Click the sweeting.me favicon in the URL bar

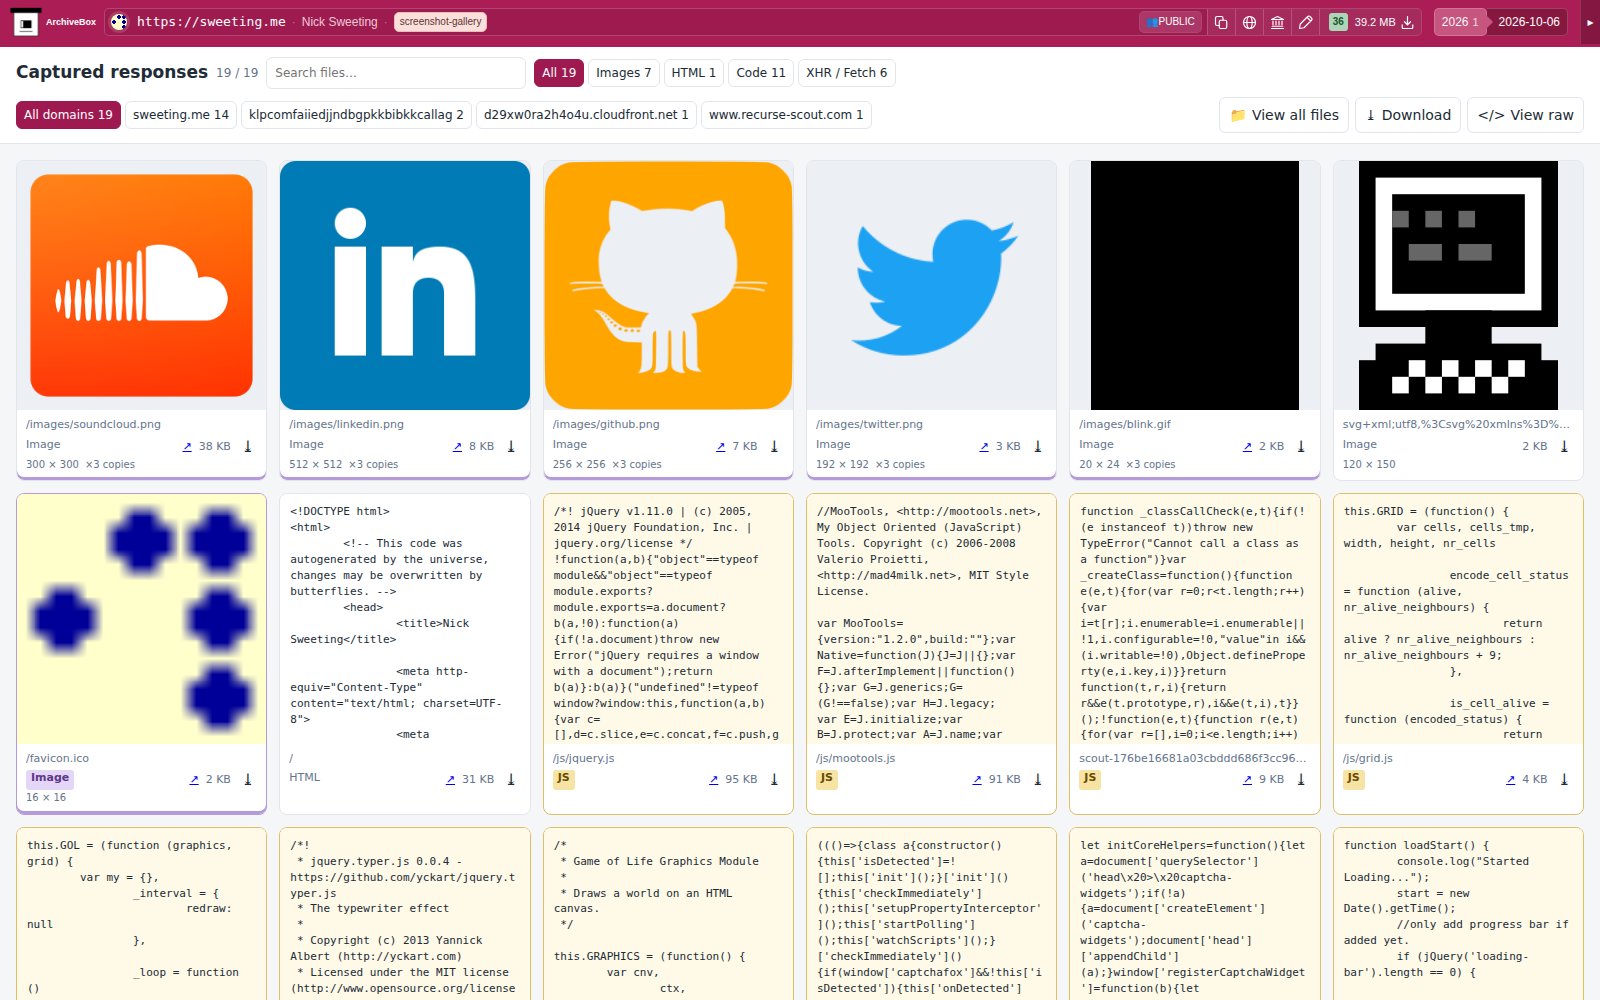119,22
